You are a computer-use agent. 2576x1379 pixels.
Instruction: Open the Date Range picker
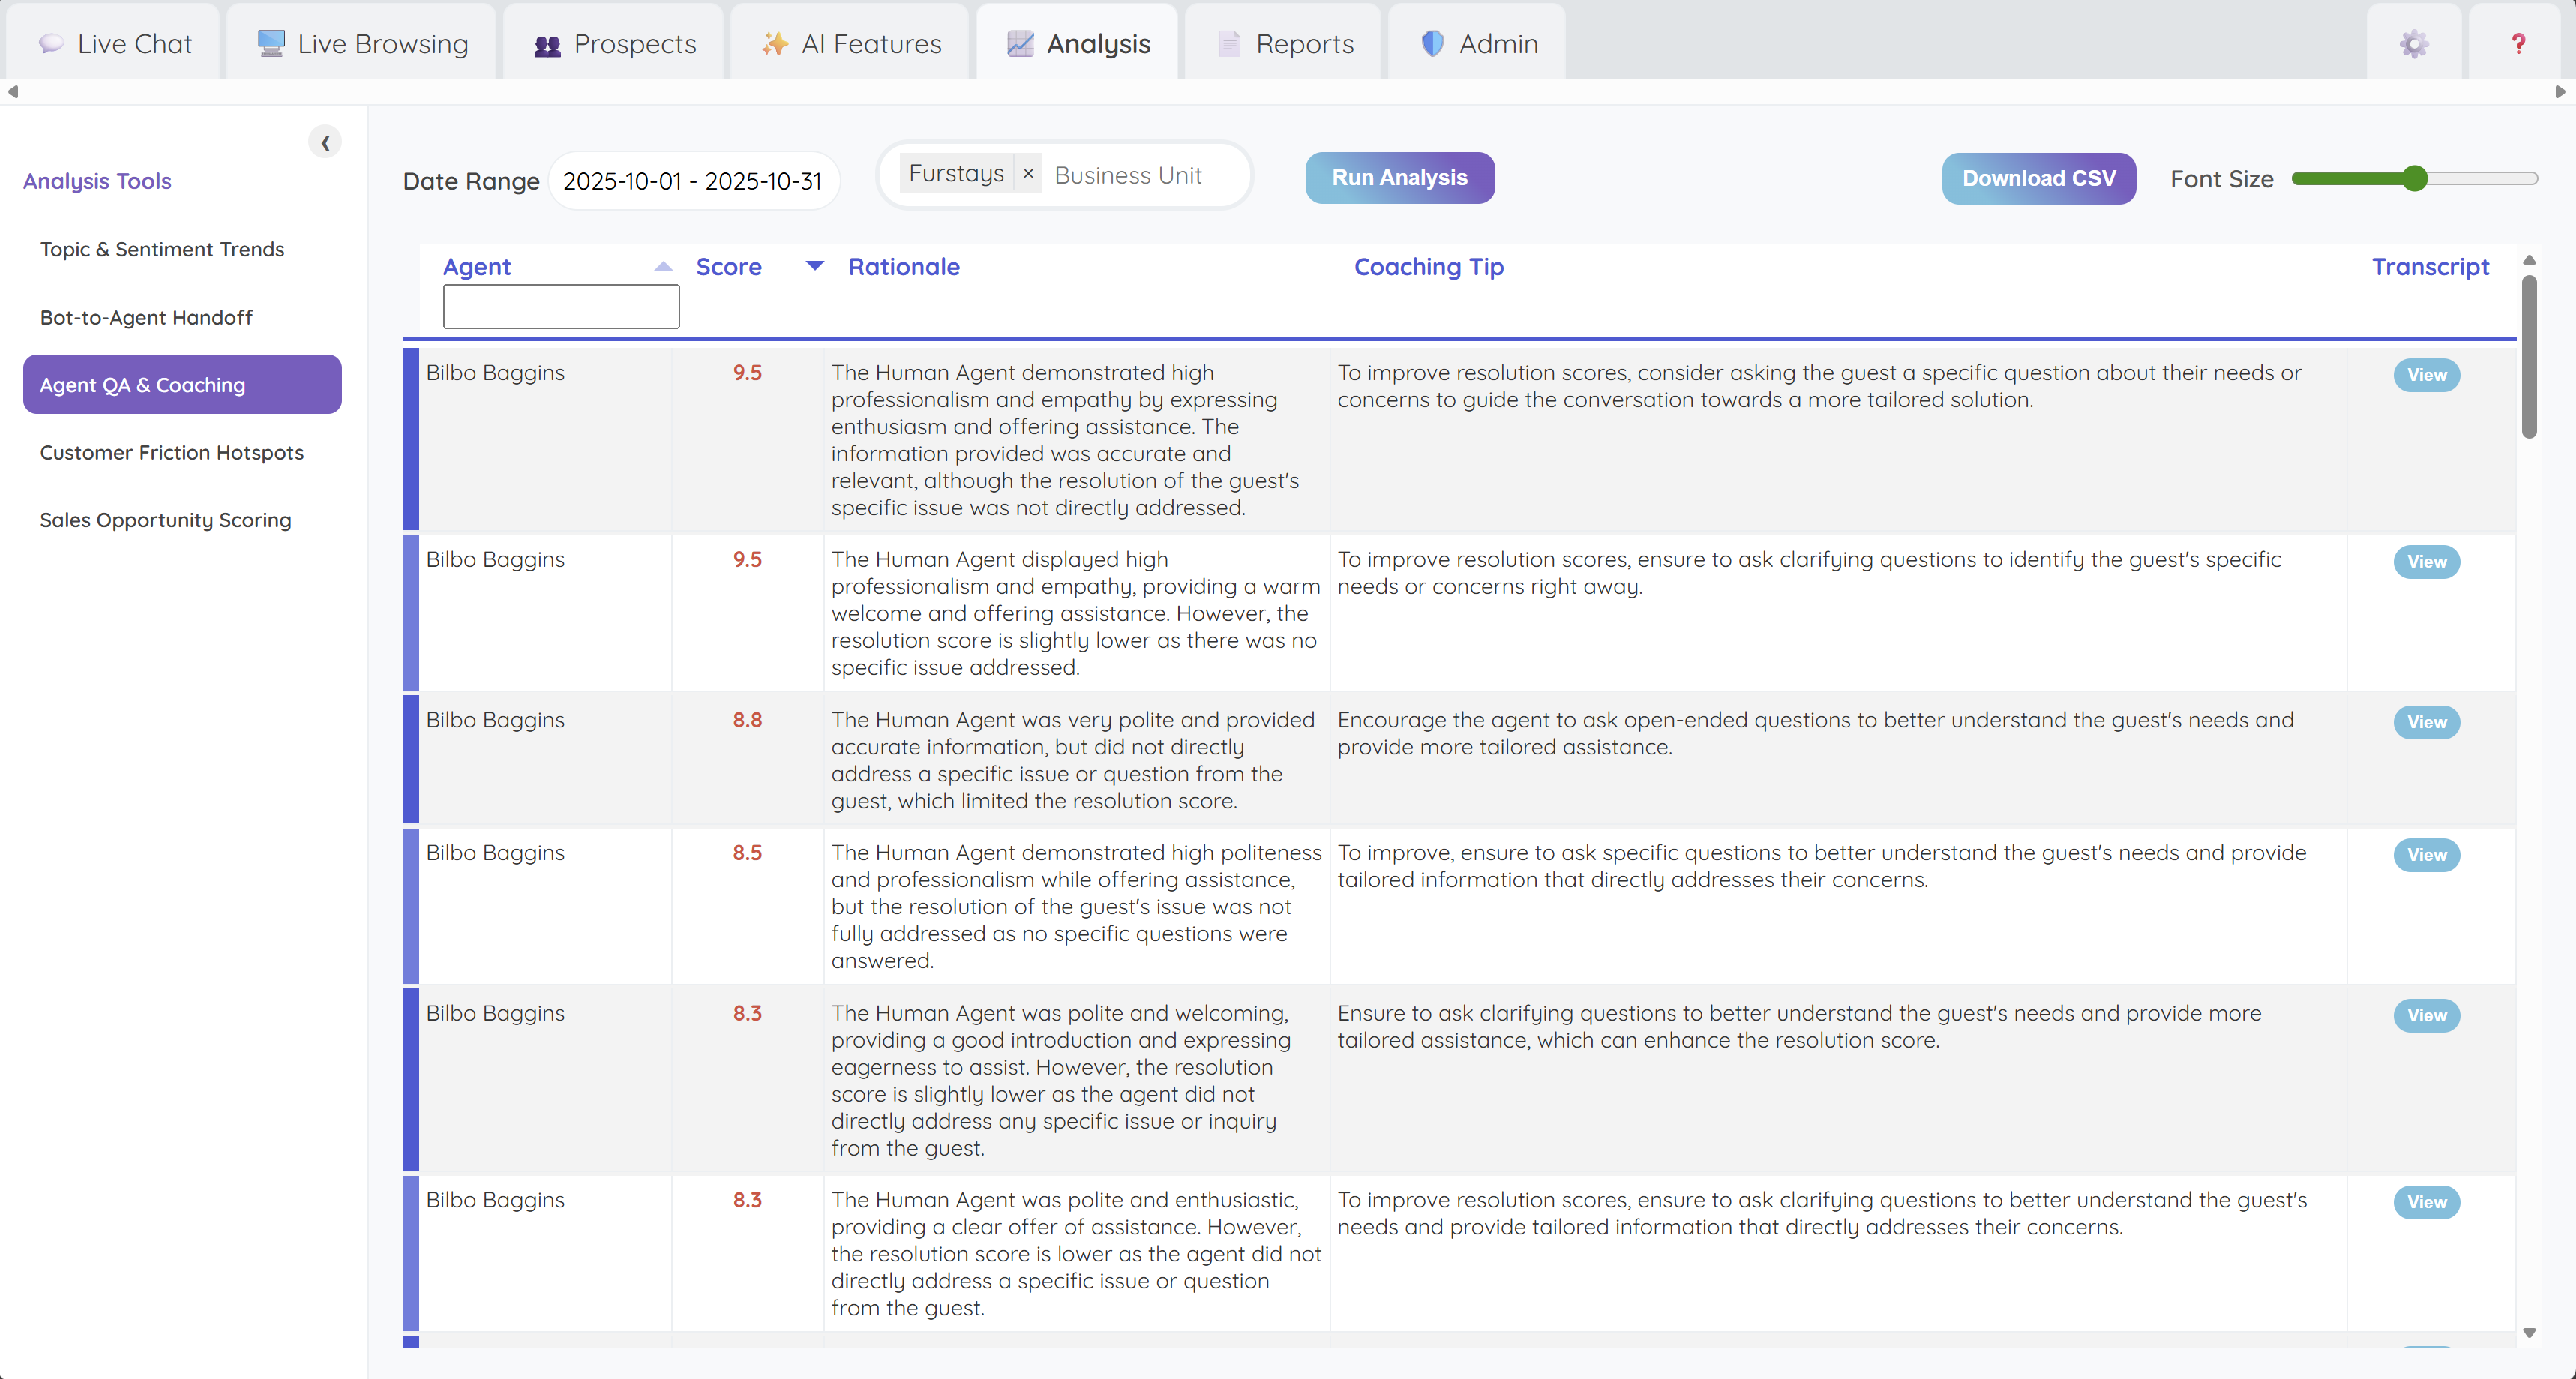point(693,181)
